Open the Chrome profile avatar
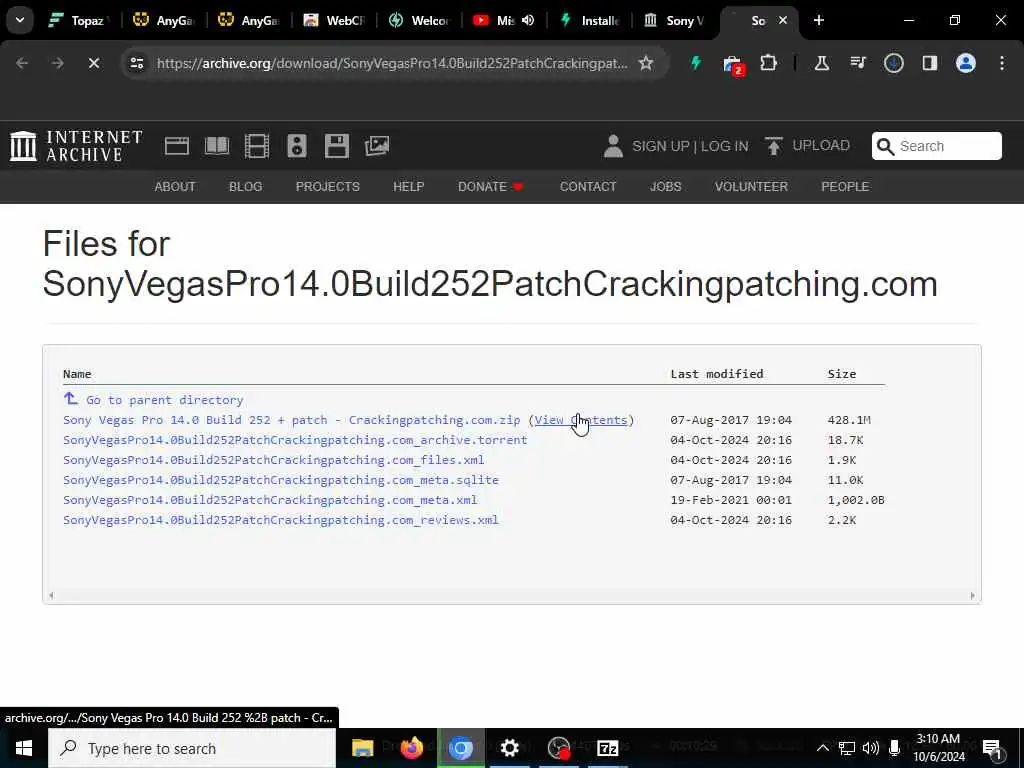This screenshot has width=1024, height=768. coord(966,63)
